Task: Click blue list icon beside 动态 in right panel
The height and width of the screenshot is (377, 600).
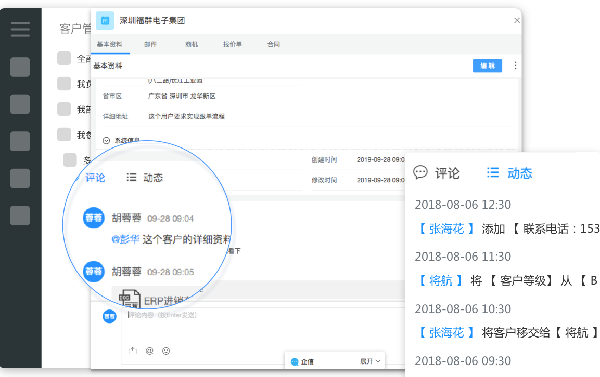Action: pyautogui.click(x=493, y=173)
